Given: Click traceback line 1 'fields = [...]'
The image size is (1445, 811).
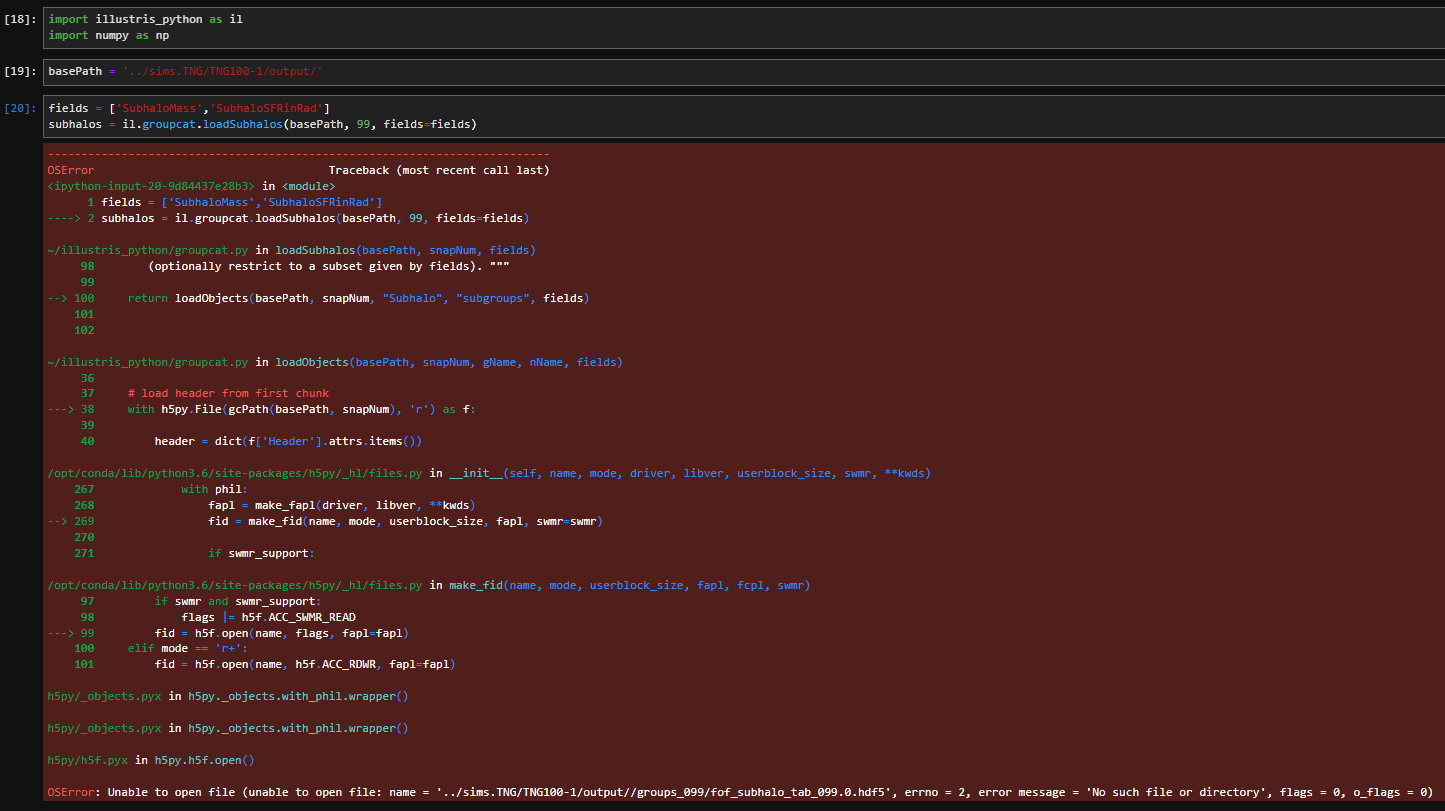Looking at the screenshot, I should pos(235,202).
